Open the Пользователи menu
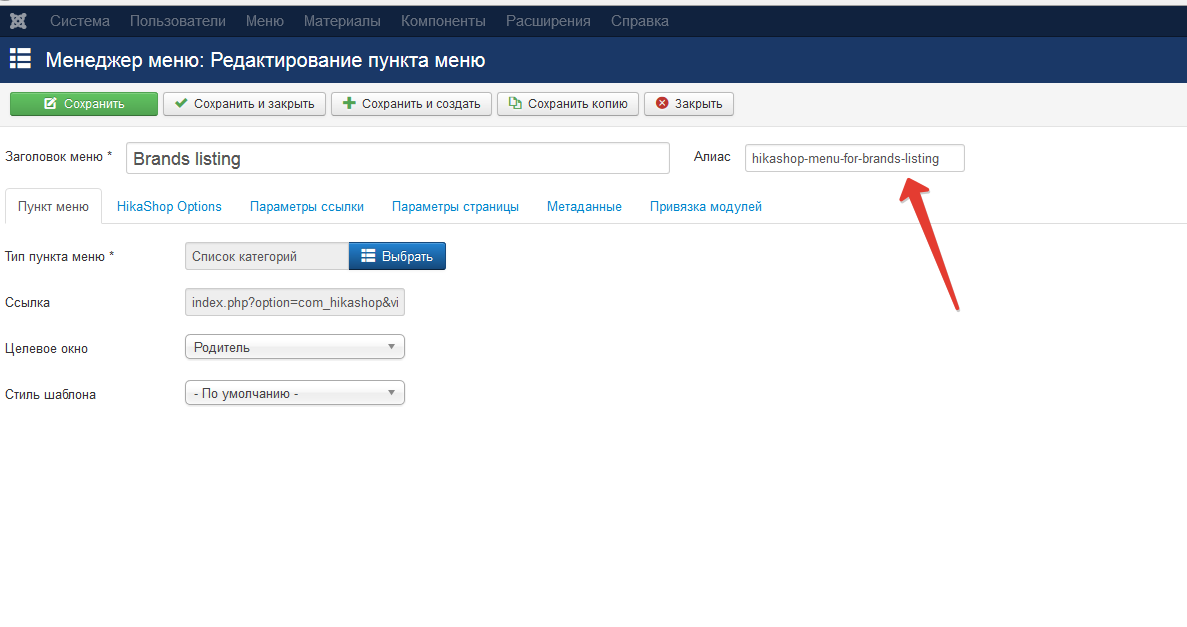Image resolution: width=1187 pixels, height=627 pixels. [178, 21]
